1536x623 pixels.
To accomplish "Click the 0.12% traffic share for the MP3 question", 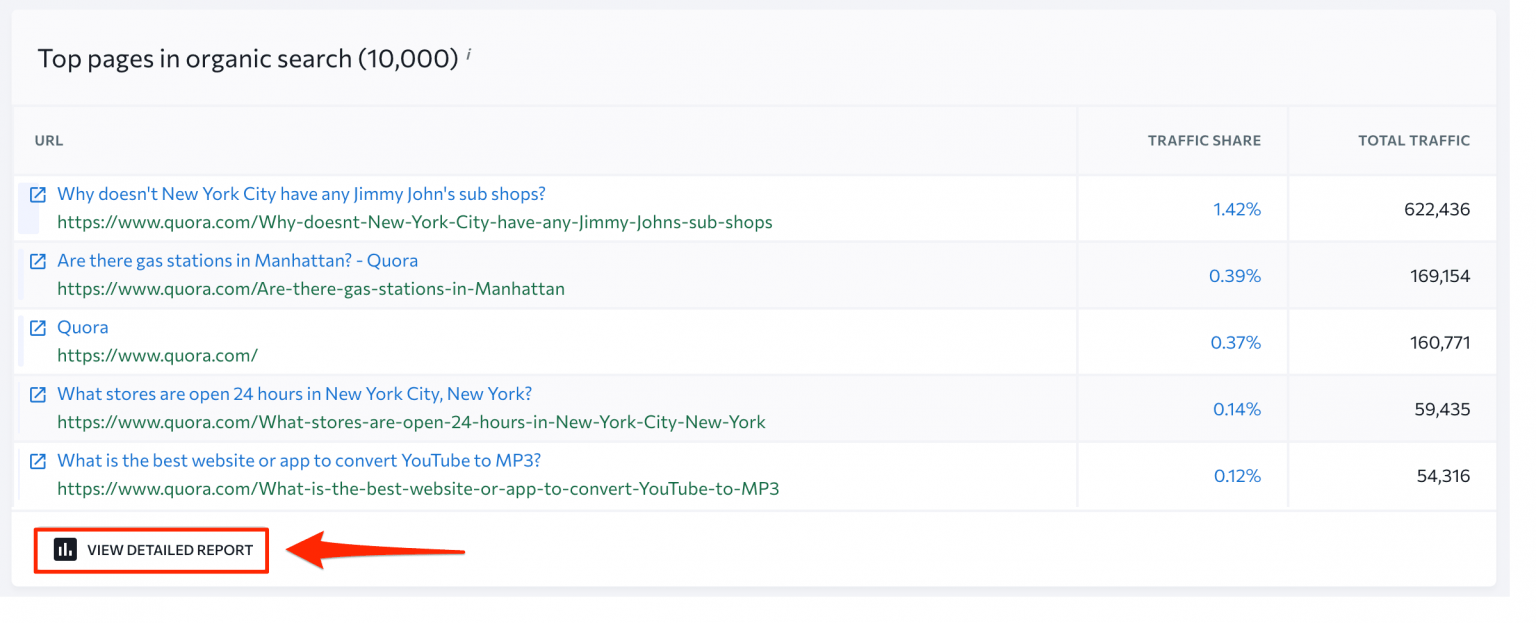I will [1238, 475].
